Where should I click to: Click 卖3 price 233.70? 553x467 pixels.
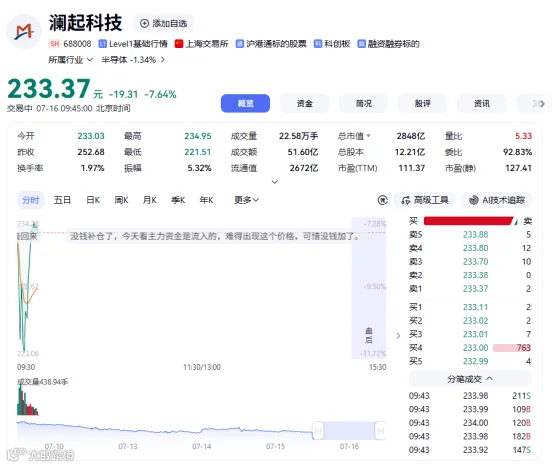pyautogui.click(x=475, y=262)
